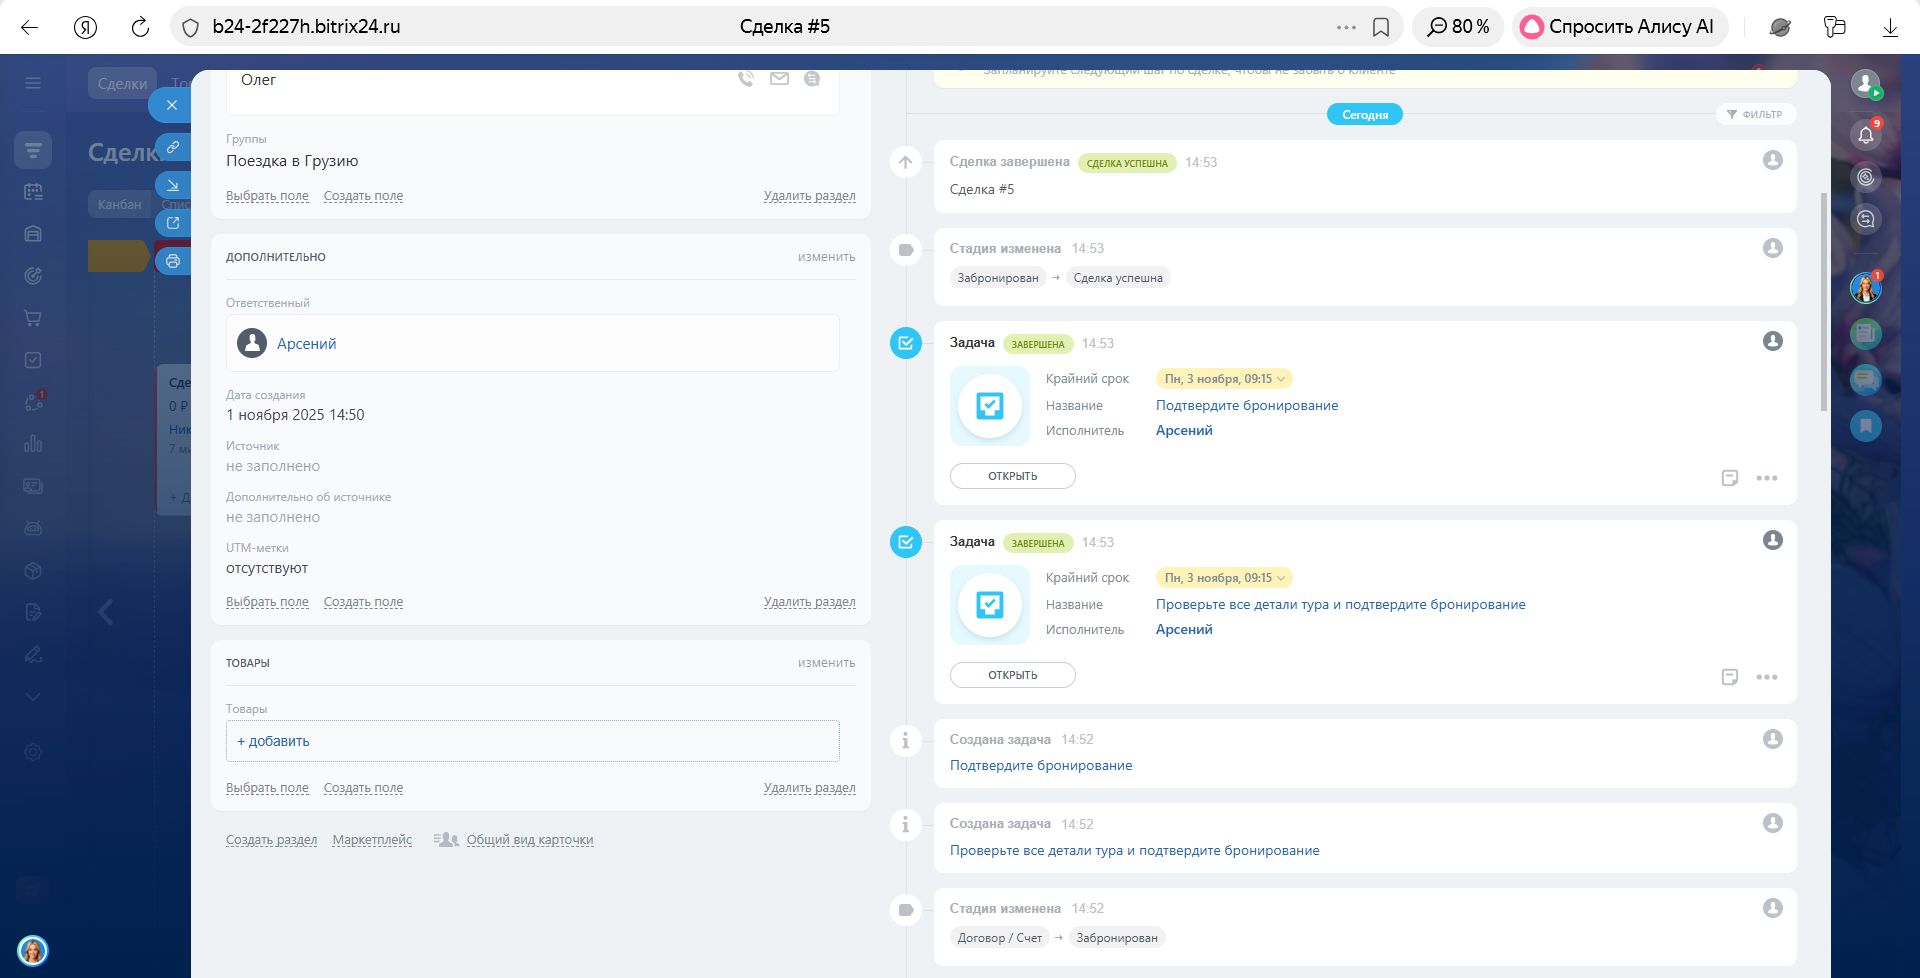Viewport: 1920px width, 978px height.
Task: Add a note to the 'Подтвердите бронирование' task card
Action: 1730,478
